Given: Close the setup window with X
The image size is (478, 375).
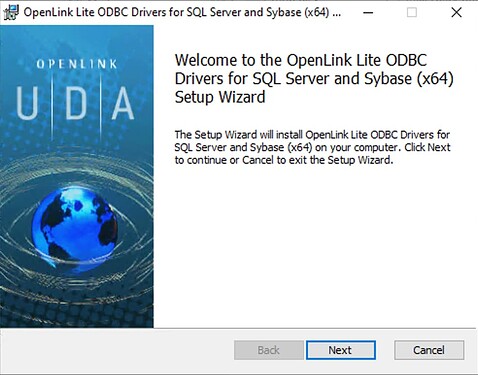Looking at the screenshot, I should 456,13.
